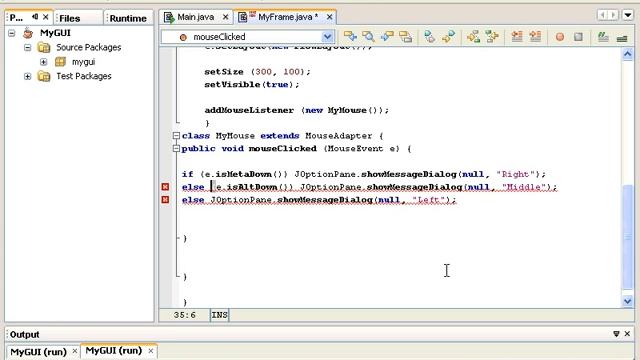Click the note icon with blue left arrow
640x360 pixels.
[x=387, y=37]
